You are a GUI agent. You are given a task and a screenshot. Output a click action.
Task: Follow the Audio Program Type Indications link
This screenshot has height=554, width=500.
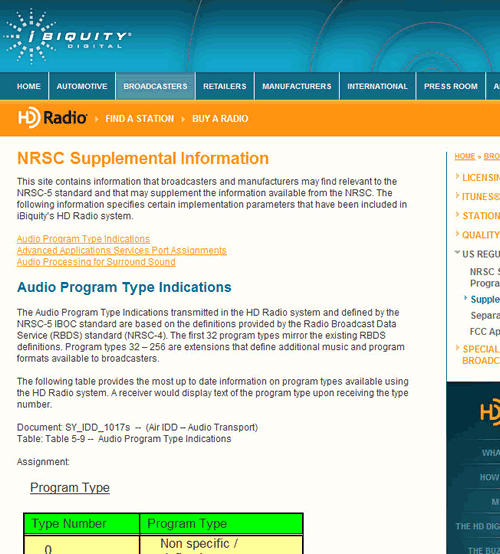(x=83, y=239)
